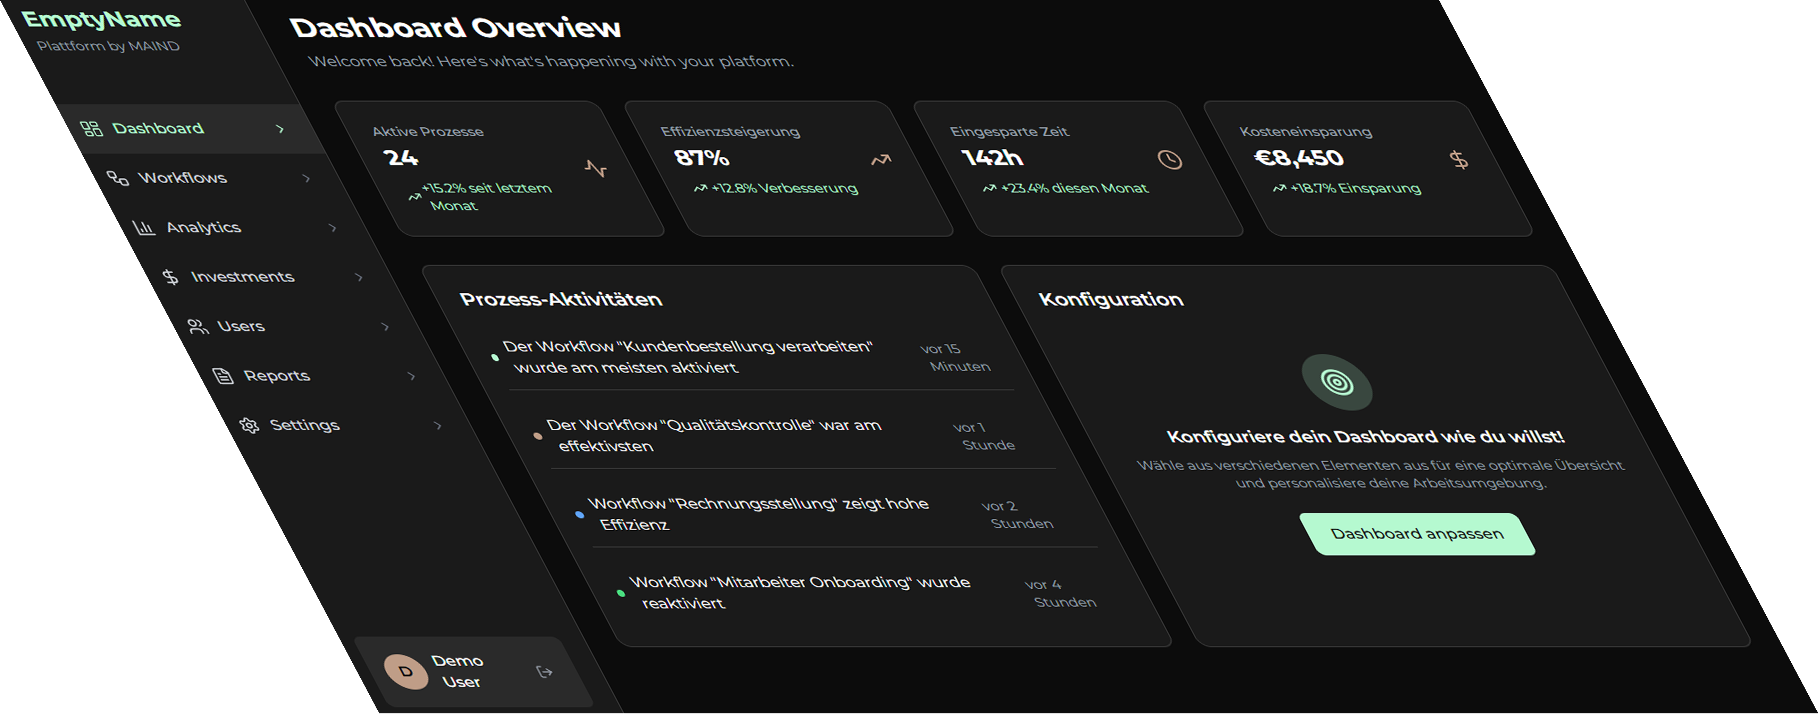Click the gear icon next to Settings
This screenshot has height=714, width=1819.
pyautogui.click(x=249, y=426)
